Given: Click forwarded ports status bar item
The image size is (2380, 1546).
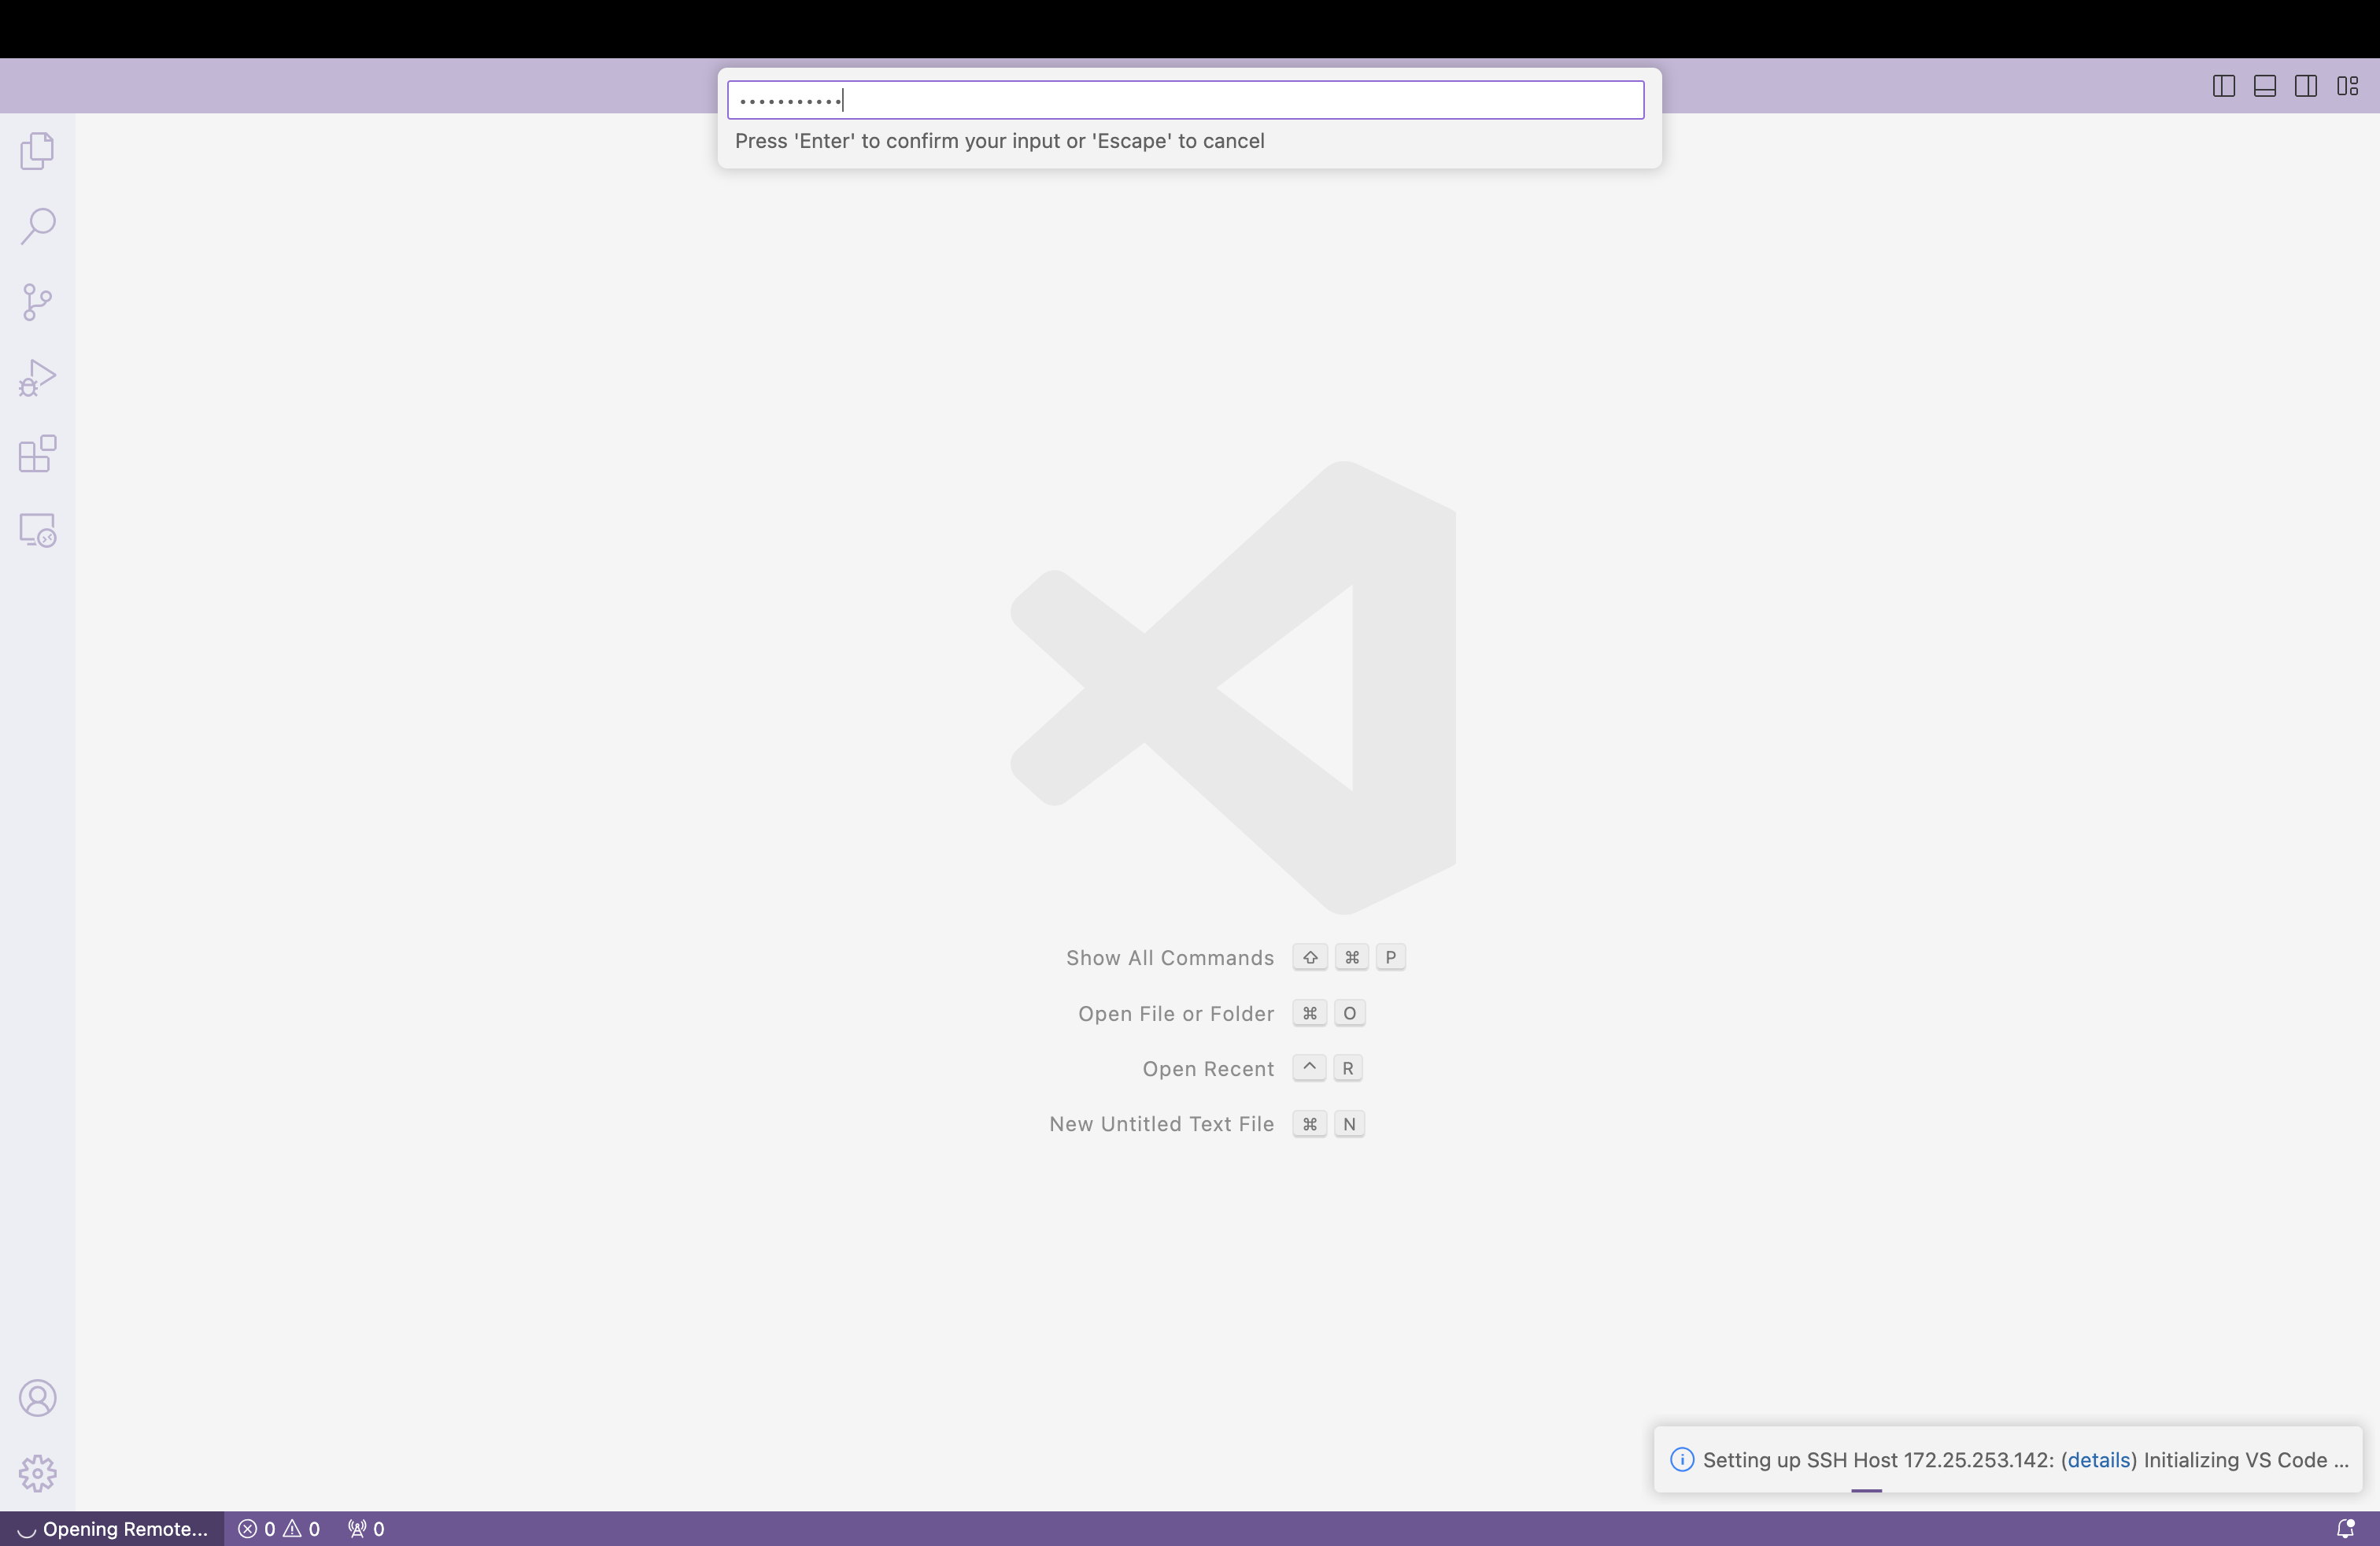Looking at the screenshot, I should click(366, 1529).
